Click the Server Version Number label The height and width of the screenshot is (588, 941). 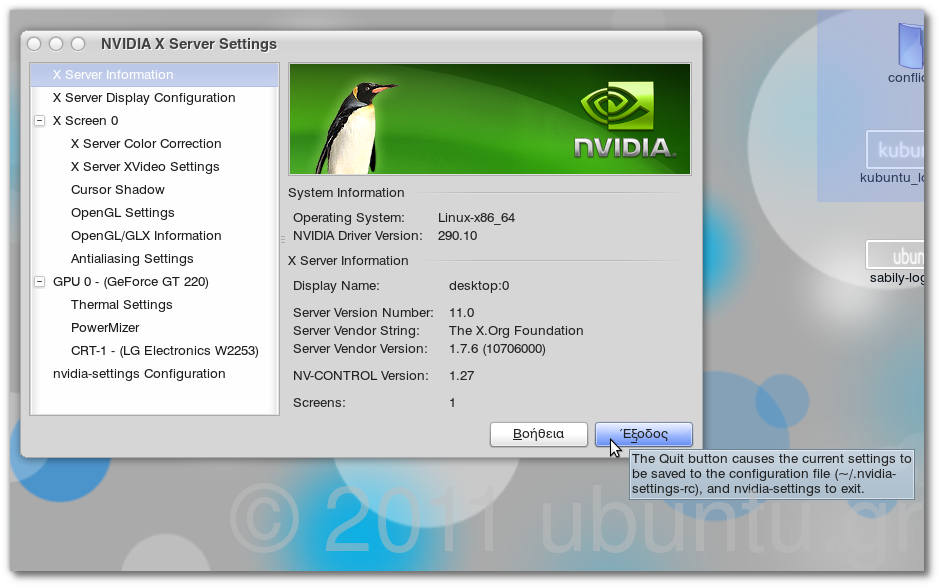pos(363,313)
